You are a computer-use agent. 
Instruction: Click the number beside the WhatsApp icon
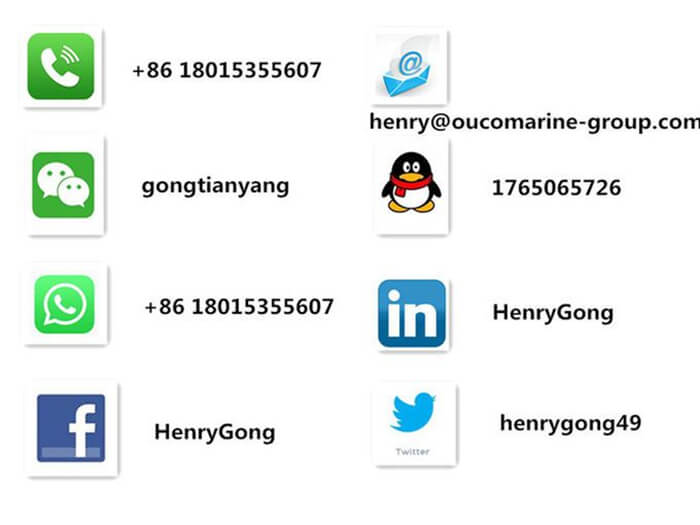[x=239, y=307]
